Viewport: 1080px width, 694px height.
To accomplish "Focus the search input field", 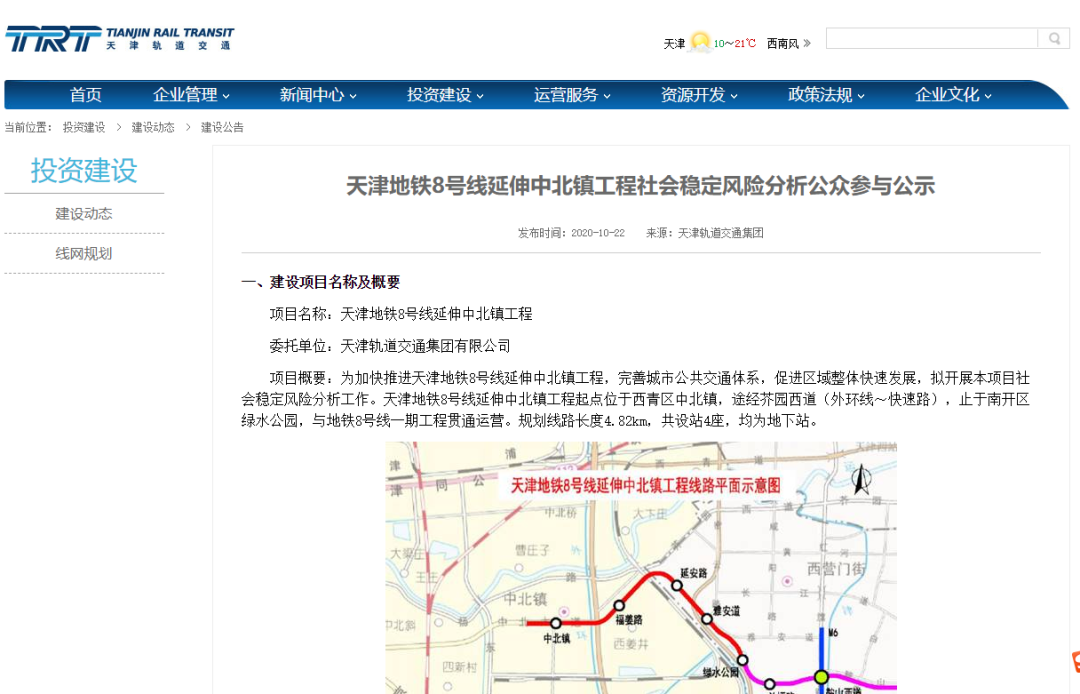I will coord(932,39).
